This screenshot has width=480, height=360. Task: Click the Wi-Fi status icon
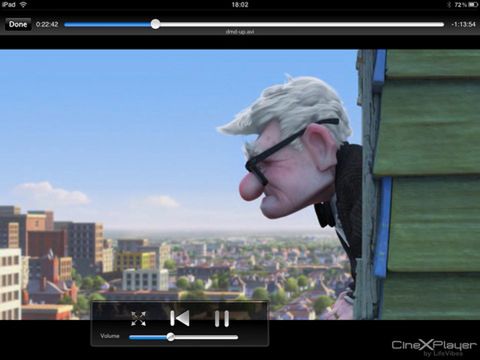click(x=23, y=5)
